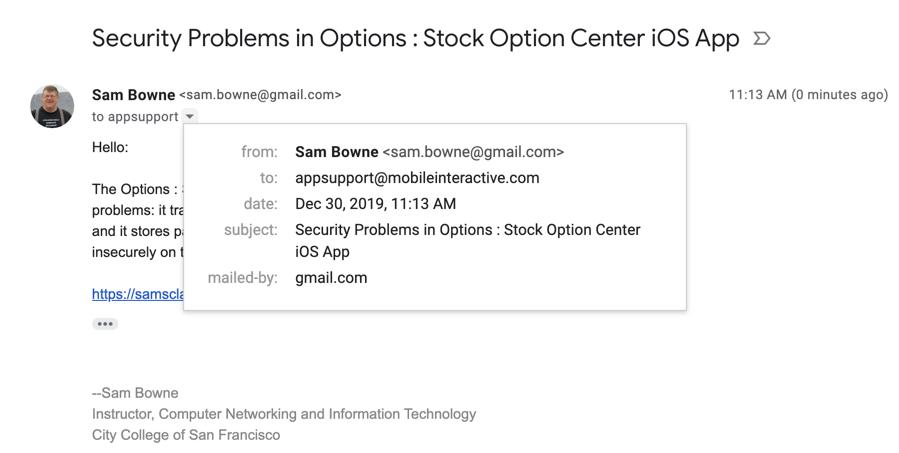Click the email subject title heading
Screen dimensions: 899x453
coord(415,39)
